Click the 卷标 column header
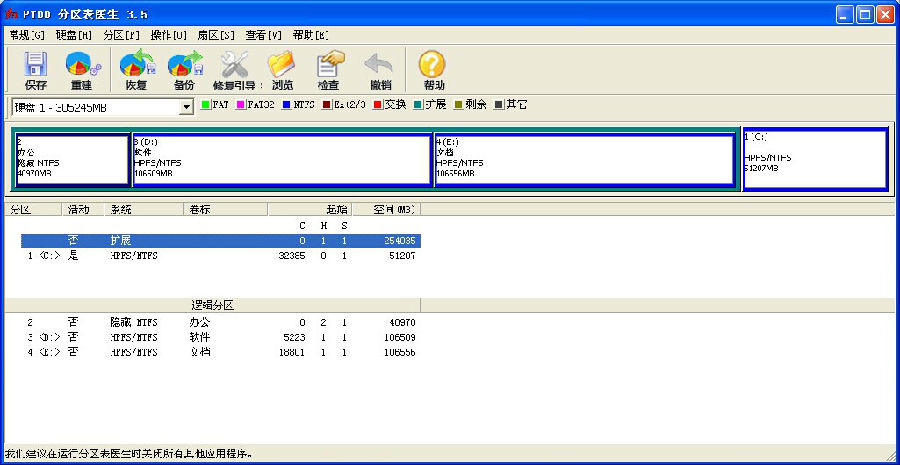Image resolution: width=900 pixels, height=465 pixels. [x=226, y=210]
